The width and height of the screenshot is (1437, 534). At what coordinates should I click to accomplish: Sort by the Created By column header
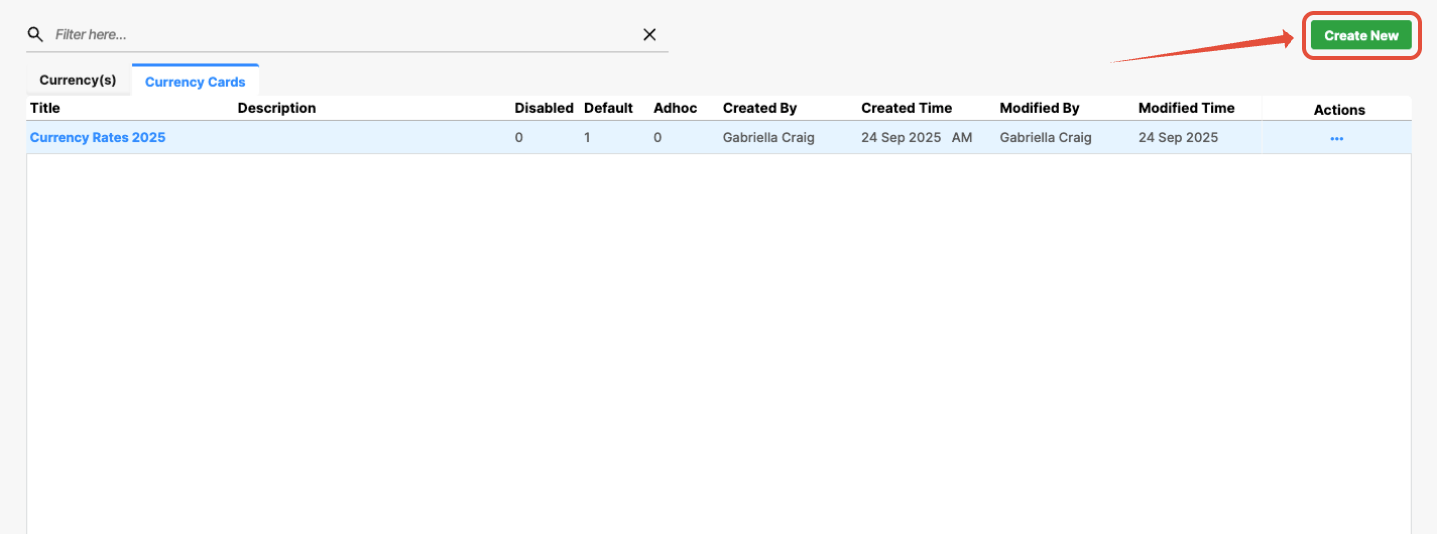(760, 108)
